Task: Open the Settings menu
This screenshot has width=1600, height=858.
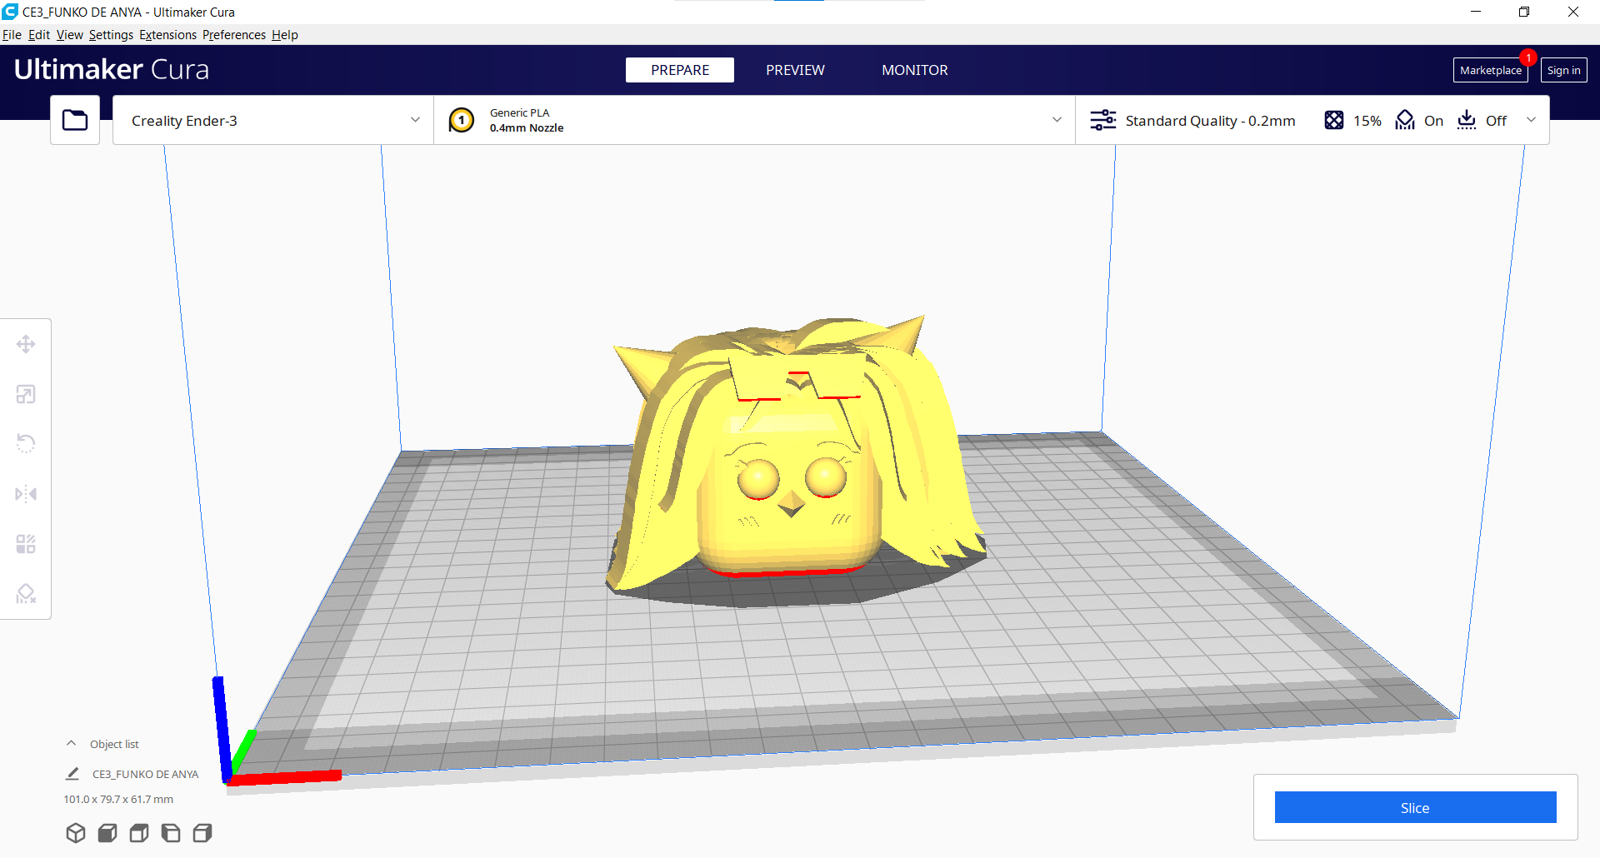Action: tap(111, 35)
